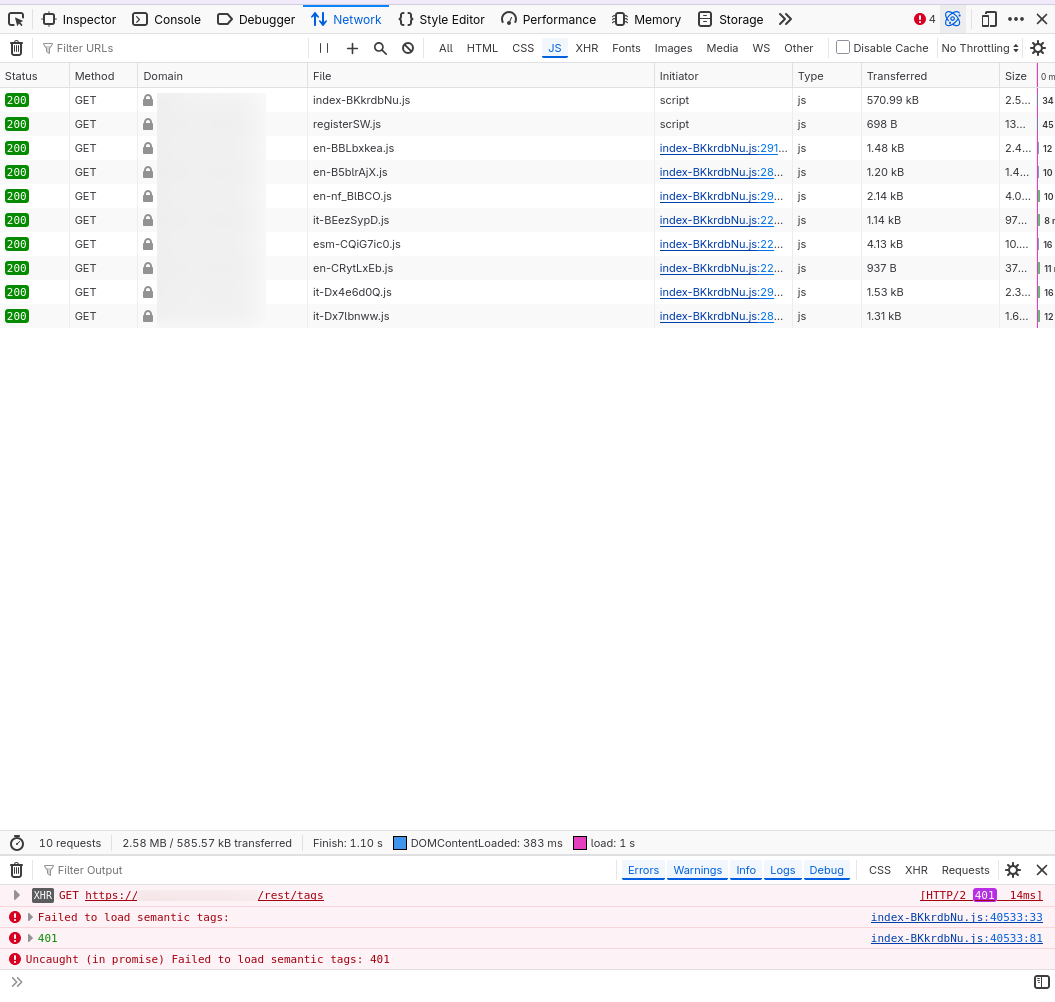Open the request blocking panel
This screenshot has height=1002, width=1055.
(x=408, y=48)
